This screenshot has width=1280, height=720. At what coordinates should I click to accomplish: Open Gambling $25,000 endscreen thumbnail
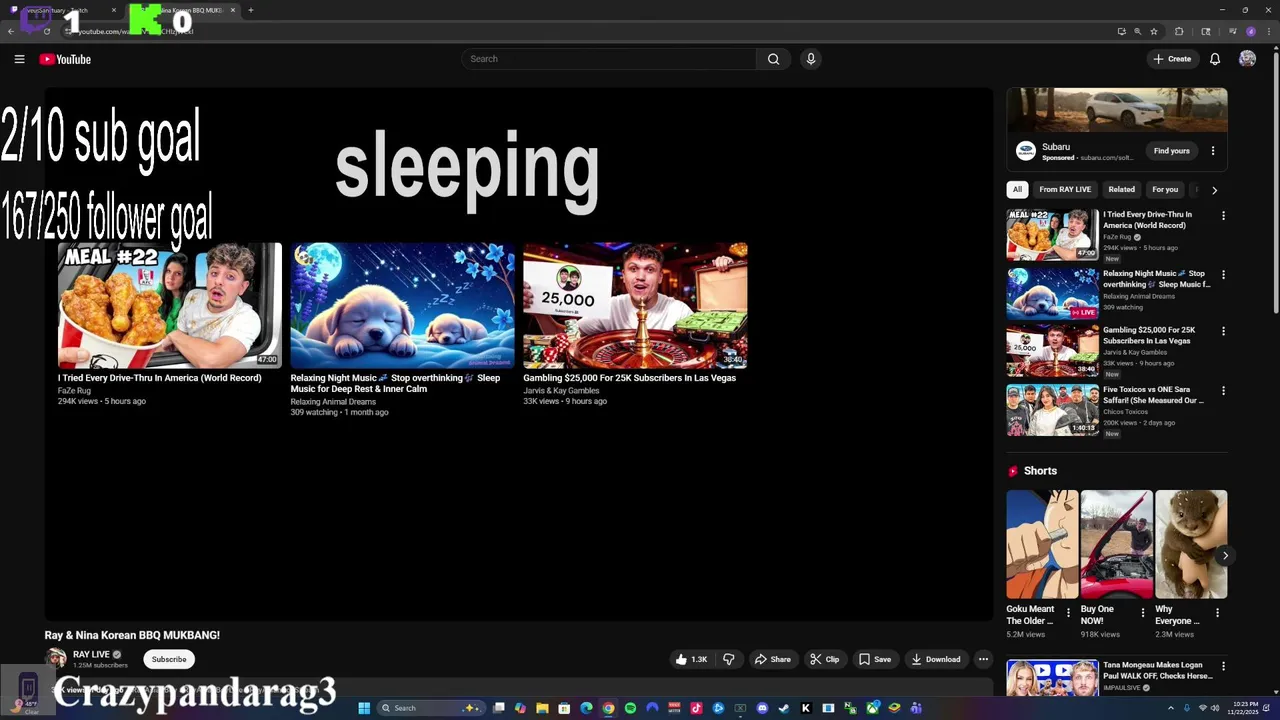(x=635, y=305)
